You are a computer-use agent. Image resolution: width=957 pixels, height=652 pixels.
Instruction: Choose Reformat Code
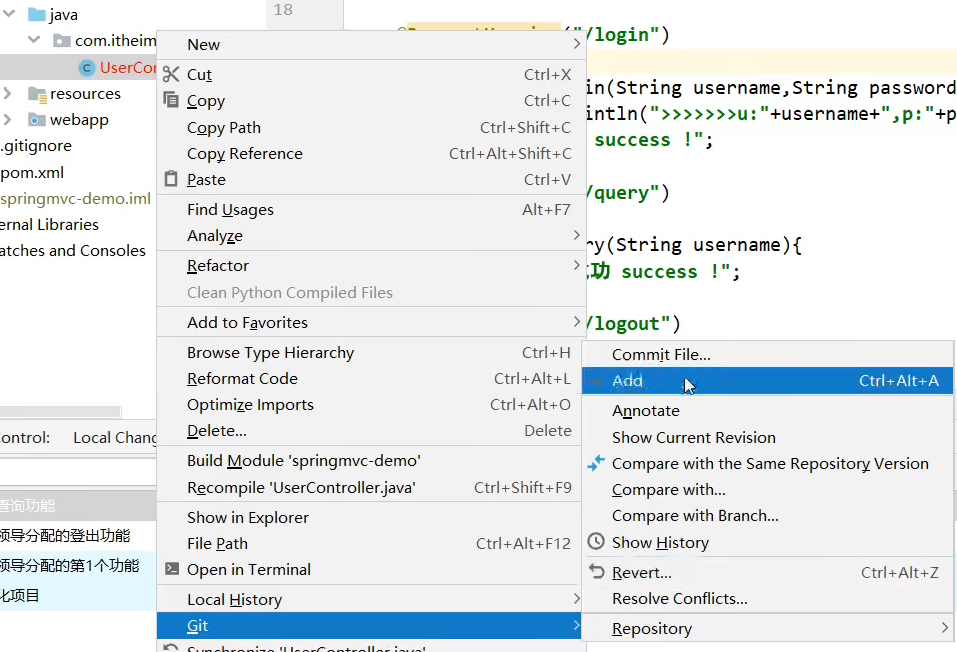[x=369, y=379]
